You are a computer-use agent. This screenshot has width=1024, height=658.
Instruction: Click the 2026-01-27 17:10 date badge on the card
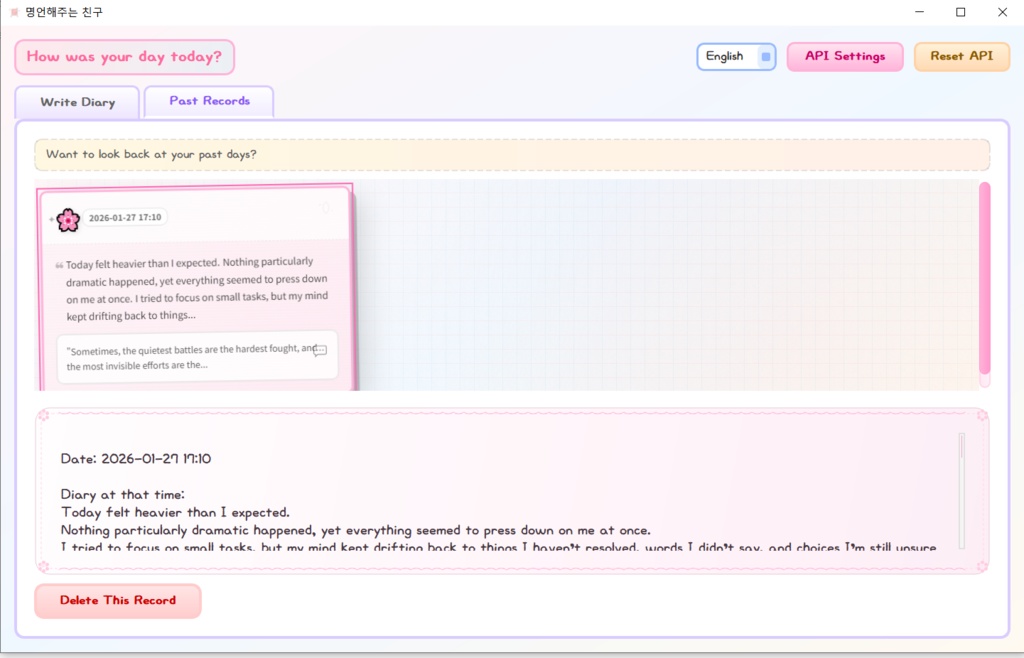[x=125, y=217]
